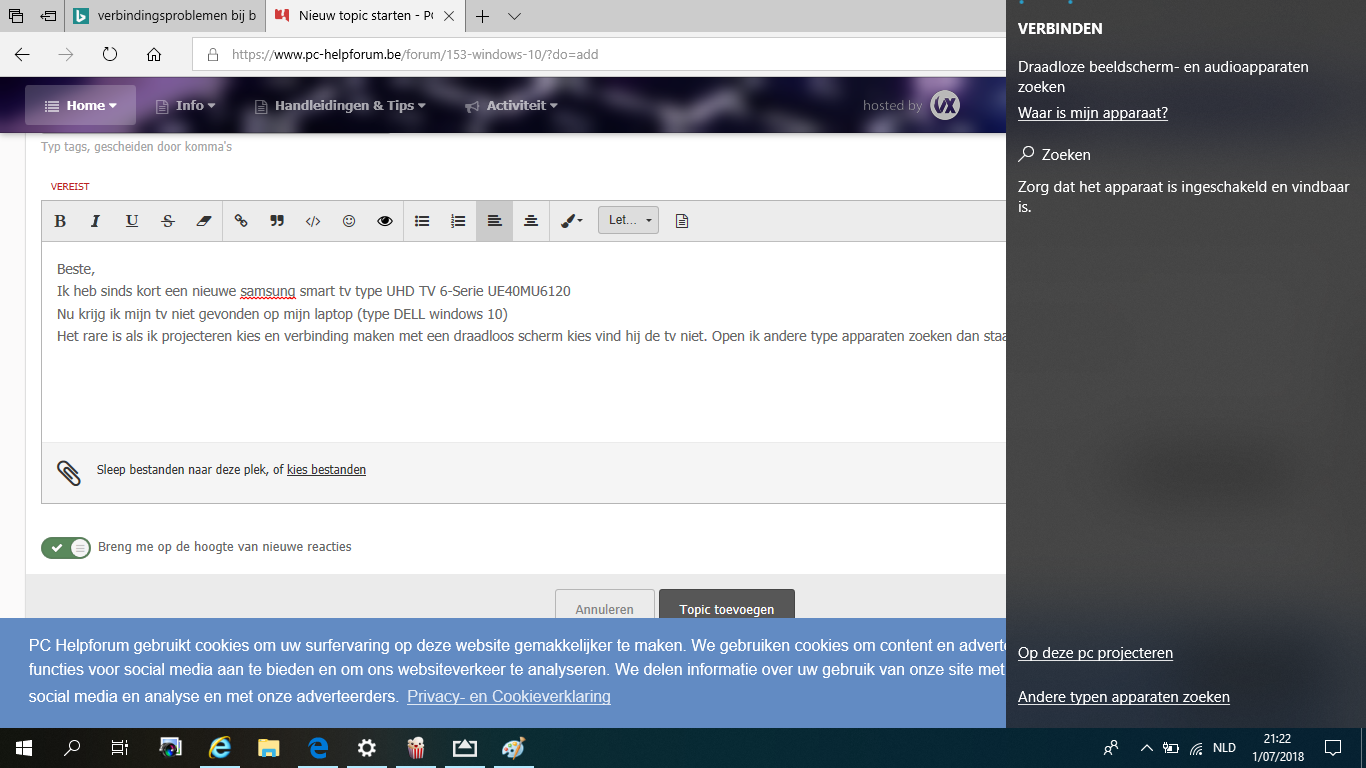
Task: Open the Activiteit dropdown menu
Action: [512, 105]
